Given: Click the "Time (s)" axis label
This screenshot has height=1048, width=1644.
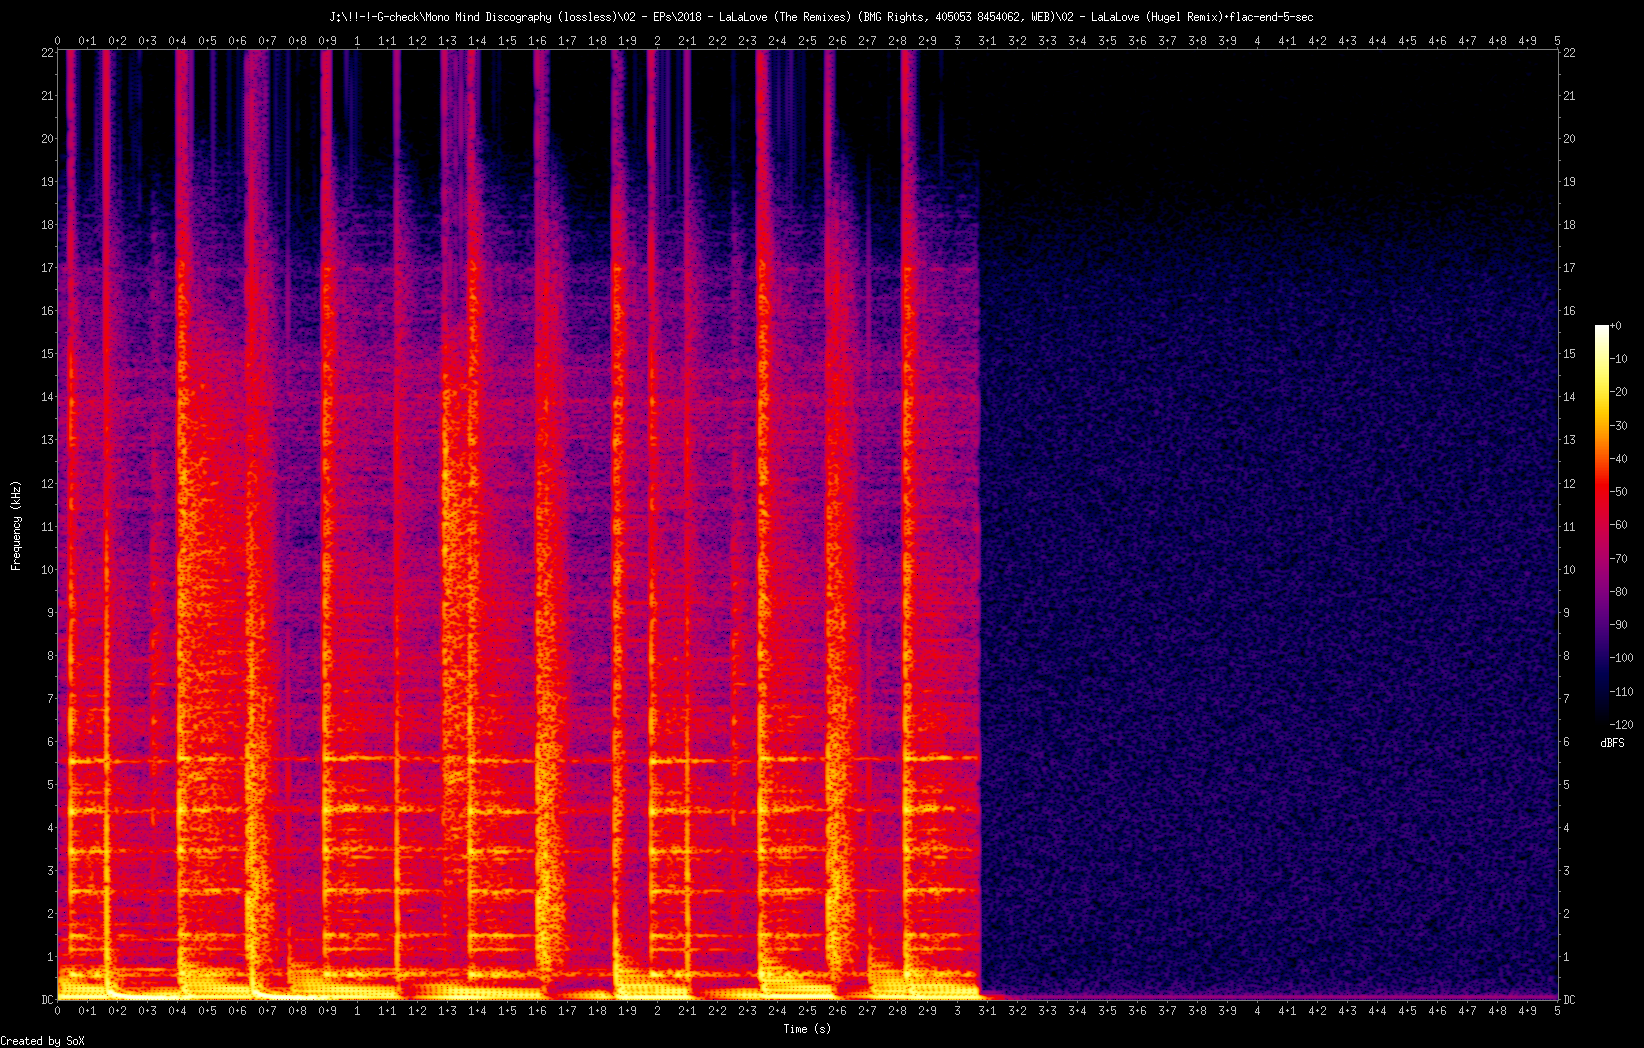Looking at the screenshot, I should click(807, 1028).
